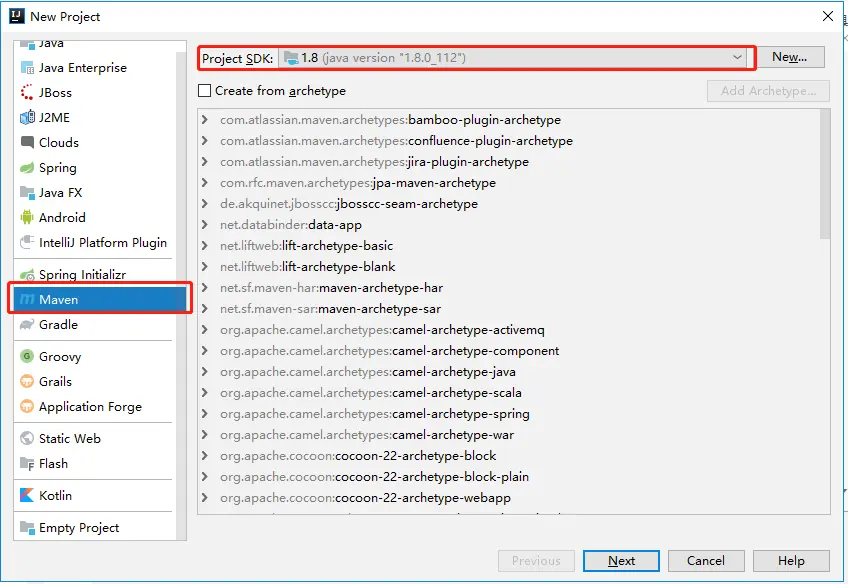Click the Spring Initializr icon
Image resolution: width=848 pixels, height=584 pixels.
click(27, 275)
